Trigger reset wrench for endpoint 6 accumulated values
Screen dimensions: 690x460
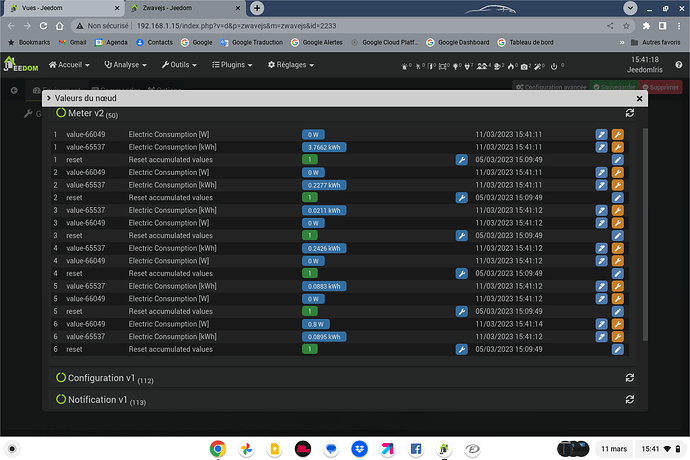tap(462, 350)
